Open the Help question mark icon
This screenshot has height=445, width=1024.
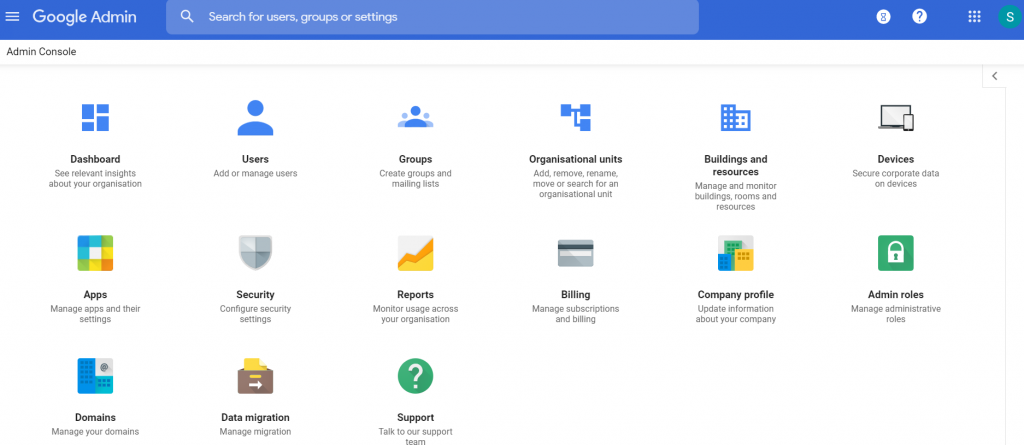pyautogui.click(x=920, y=16)
